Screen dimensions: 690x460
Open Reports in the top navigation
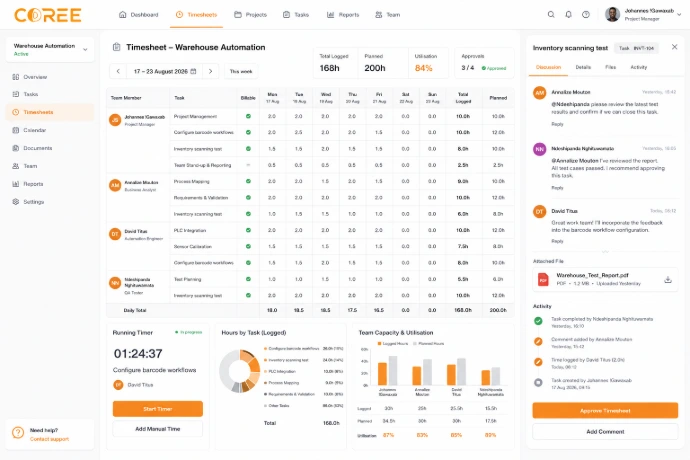[343, 15]
